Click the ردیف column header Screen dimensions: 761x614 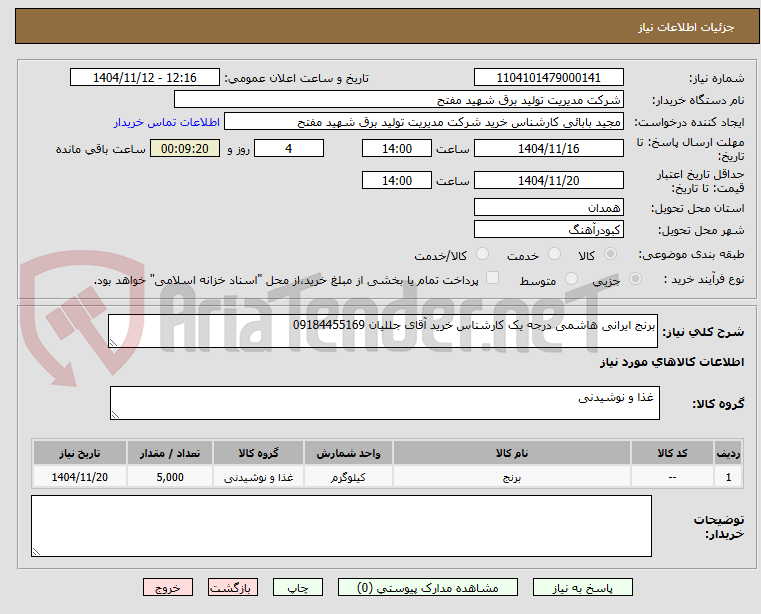(728, 453)
